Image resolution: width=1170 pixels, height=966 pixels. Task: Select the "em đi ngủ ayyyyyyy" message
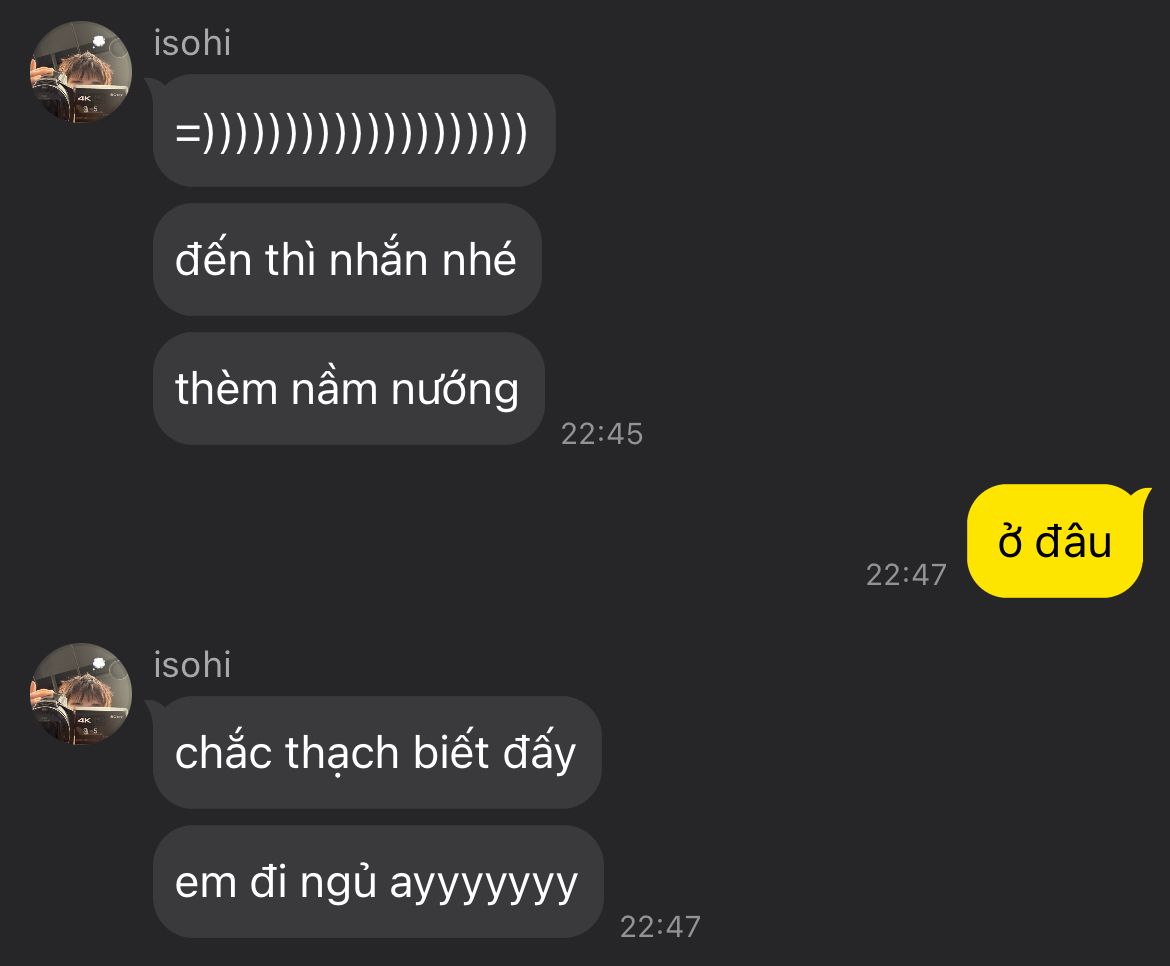click(378, 882)
